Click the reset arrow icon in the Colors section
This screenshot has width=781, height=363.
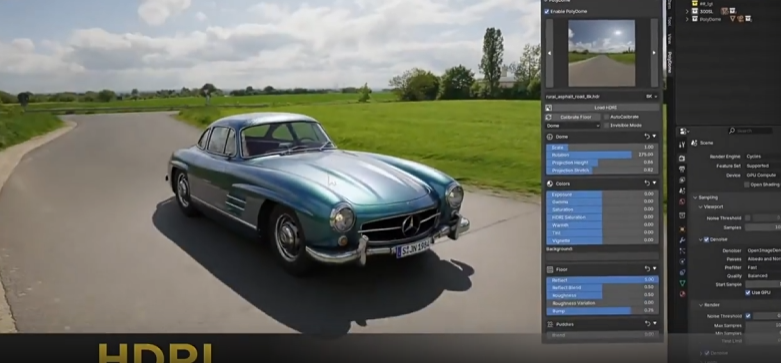(647, 184)
